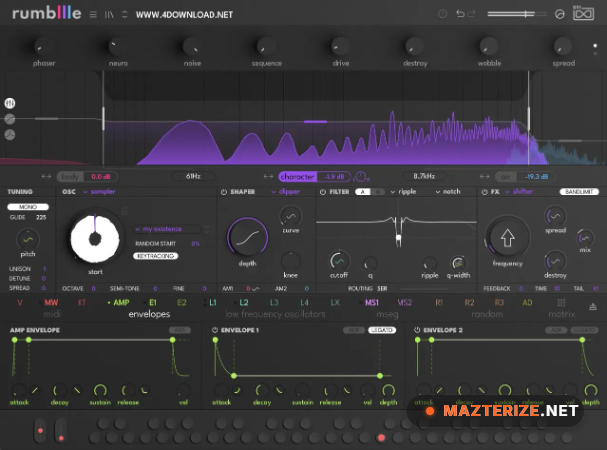The width and height of the screenshot is (607, 450).
Task: Select the AD tab
Action: [527, 302]
